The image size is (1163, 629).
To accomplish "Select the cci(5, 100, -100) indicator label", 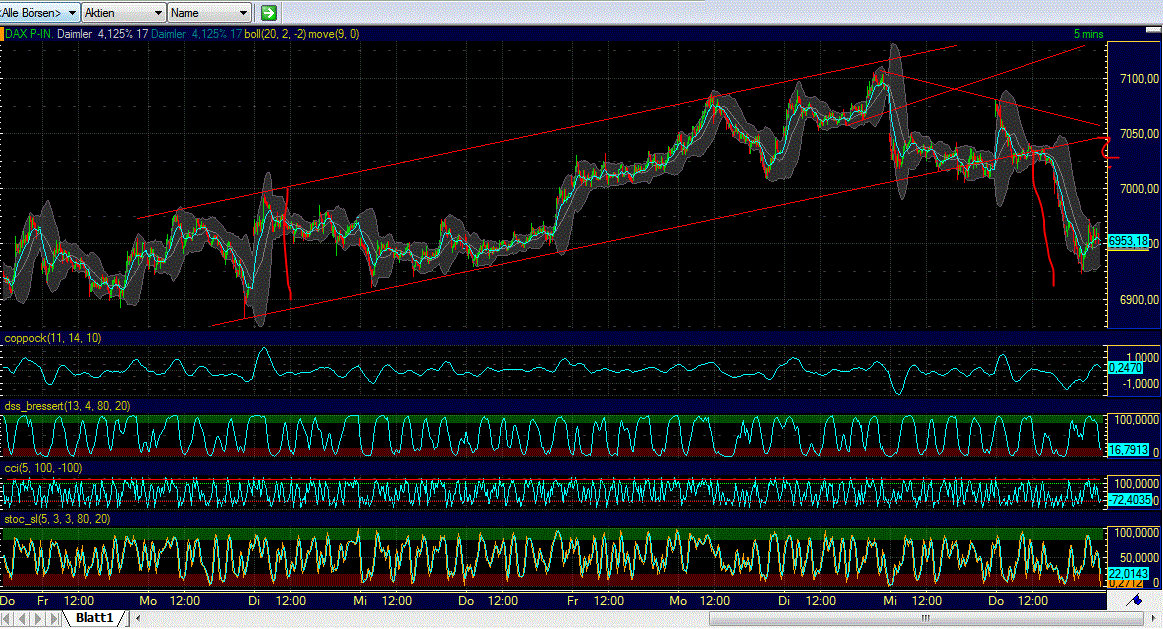I will coord(45,466).
